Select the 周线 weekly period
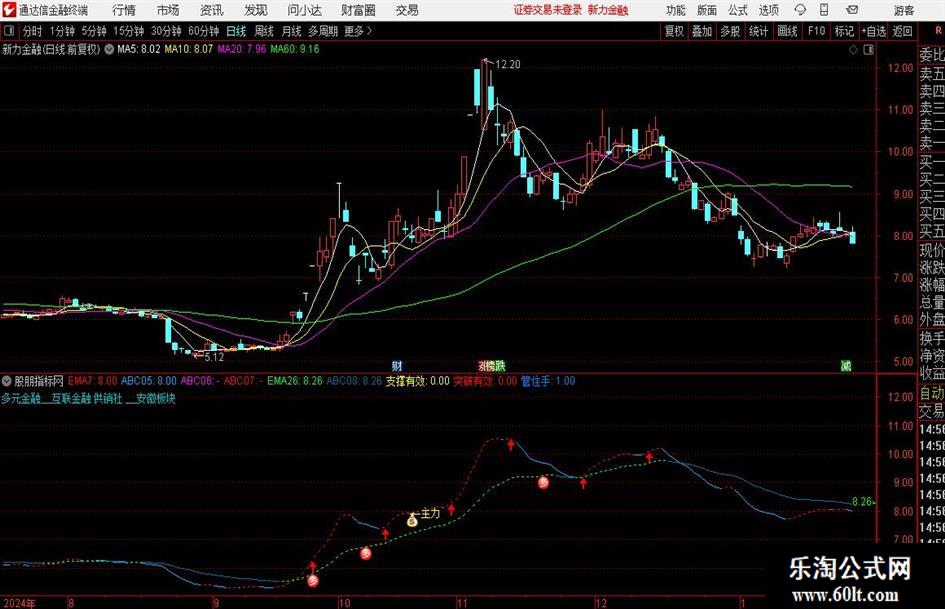 263,31
